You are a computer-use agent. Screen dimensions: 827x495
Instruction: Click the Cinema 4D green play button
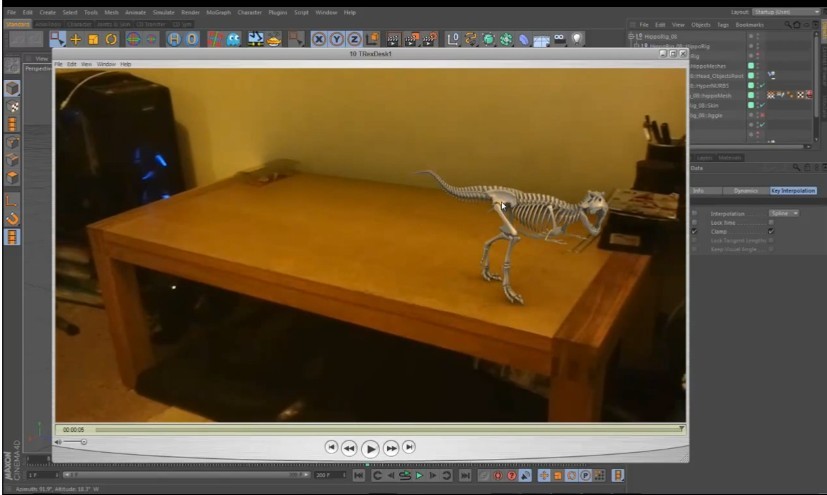419,475
